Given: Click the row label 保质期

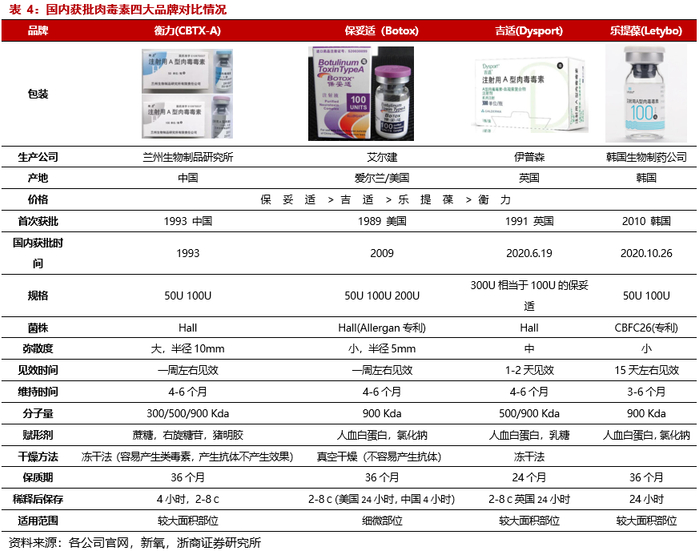Looking at the screenshot, I should coord(38,477).
